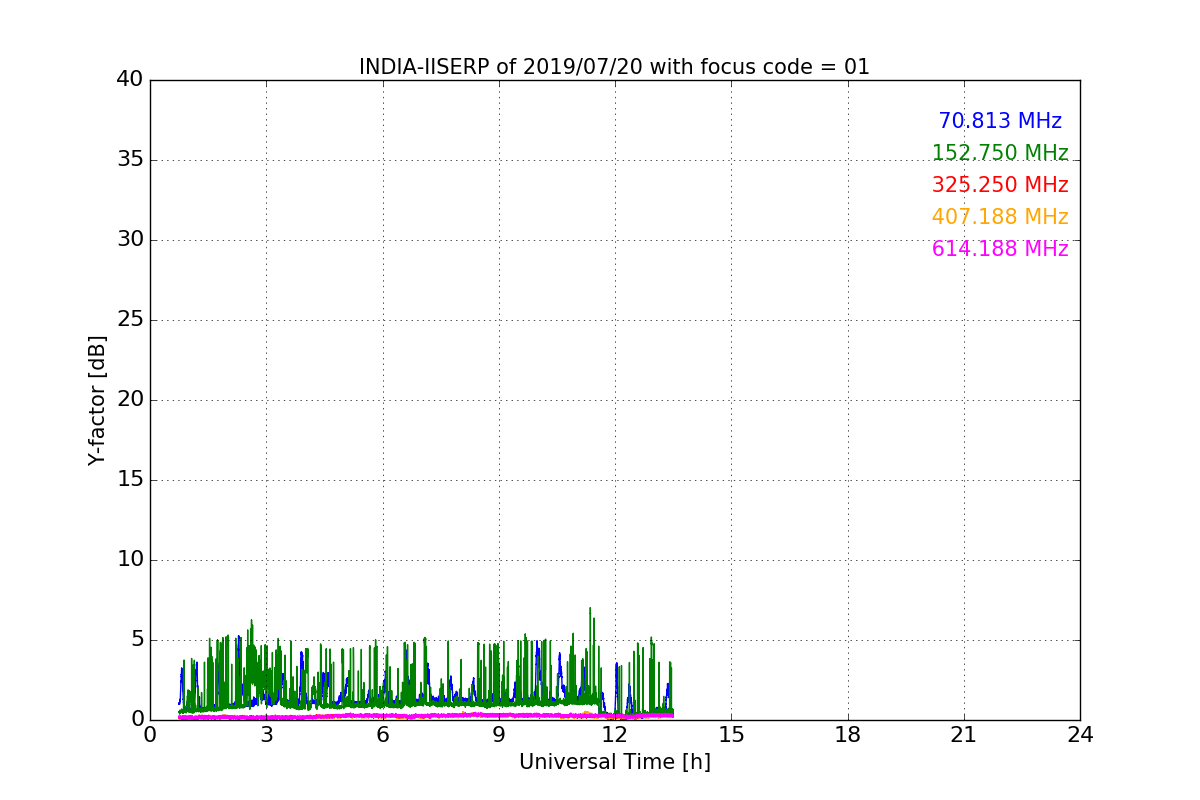Image resolution: width=1200 pixels, height=800 pixels.
Task: Select the 407.188 MHz legend label
Action: (1000, 217)
